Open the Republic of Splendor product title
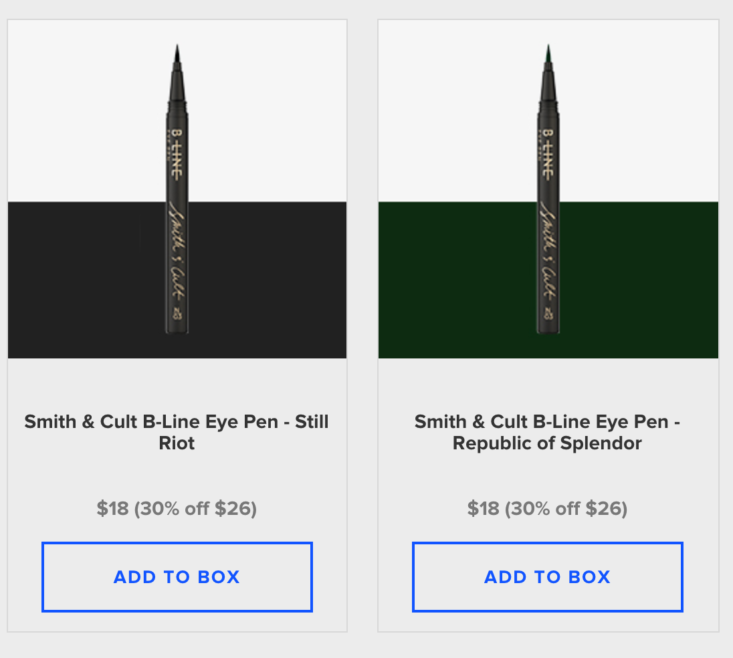 click(x=547, y=432)
